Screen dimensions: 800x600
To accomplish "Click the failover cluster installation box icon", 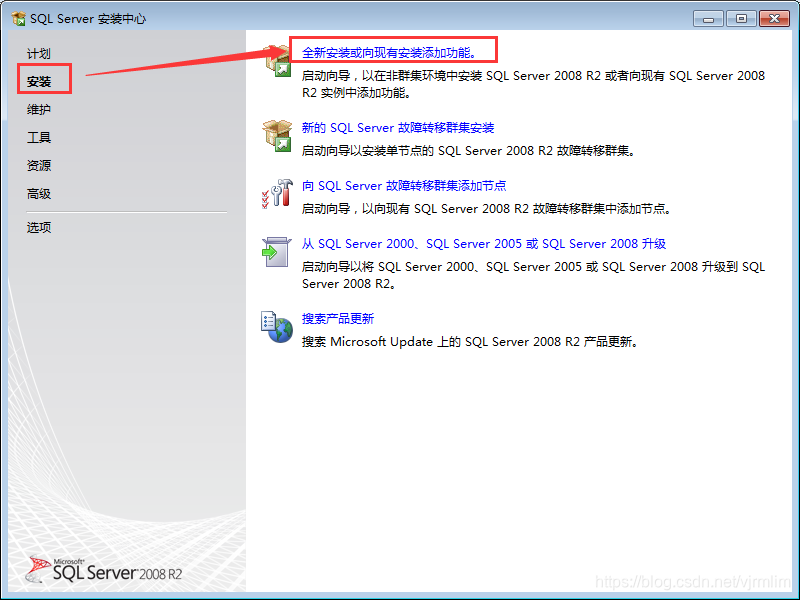I will (277, 136).
